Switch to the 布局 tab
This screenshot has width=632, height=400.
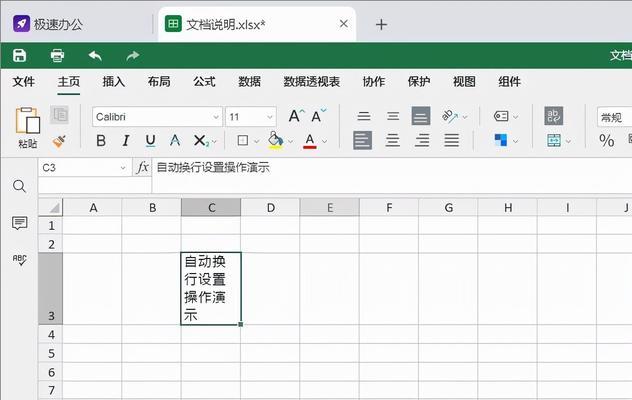(159, 82)
